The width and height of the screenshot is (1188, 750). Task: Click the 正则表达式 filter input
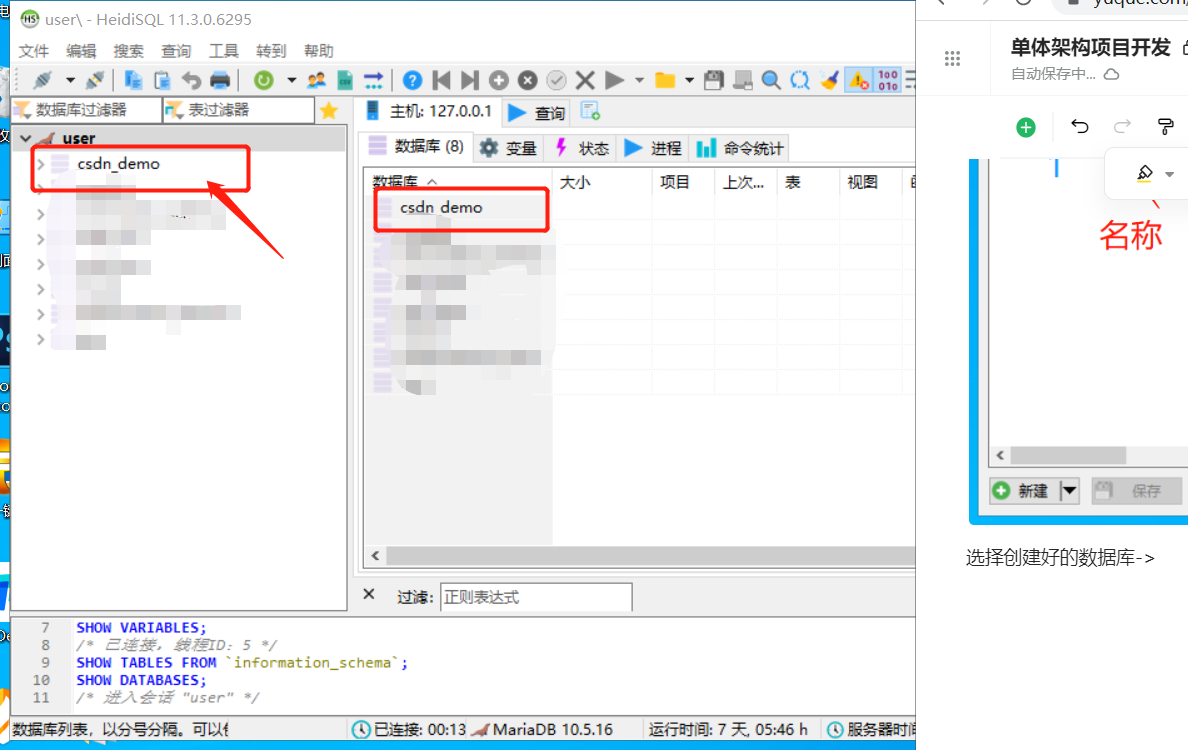(536, 597)
